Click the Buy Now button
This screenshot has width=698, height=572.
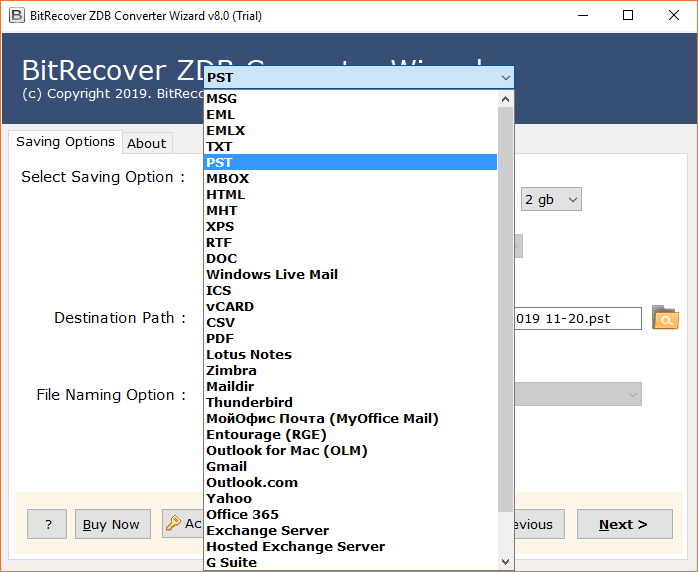[x=113, y=524]
